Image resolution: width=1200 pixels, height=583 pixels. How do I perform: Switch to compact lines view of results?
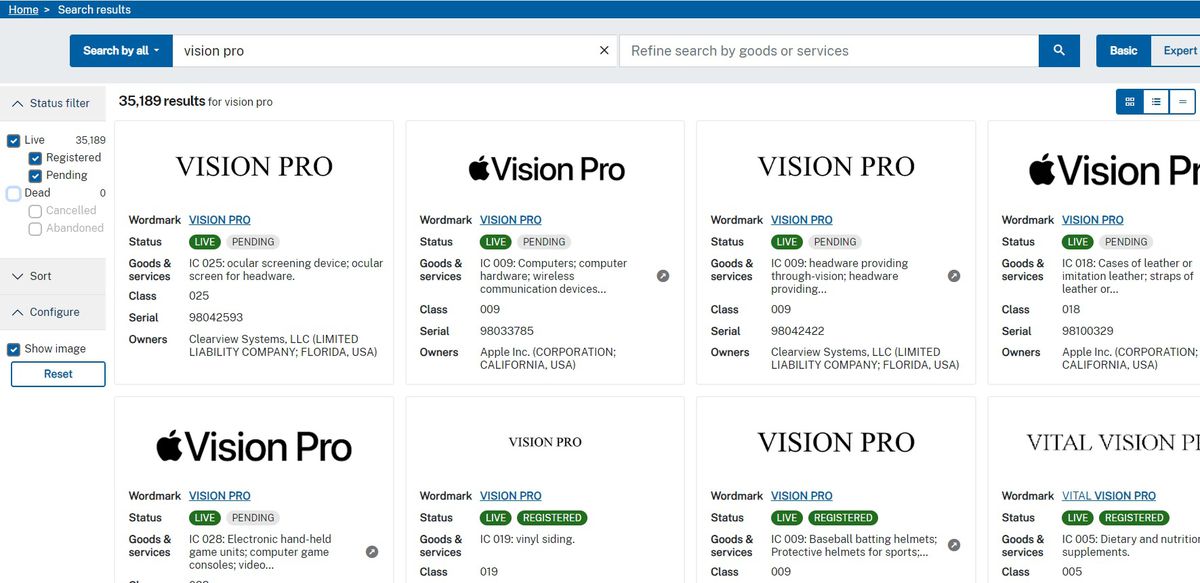(x=1182, y=102)
